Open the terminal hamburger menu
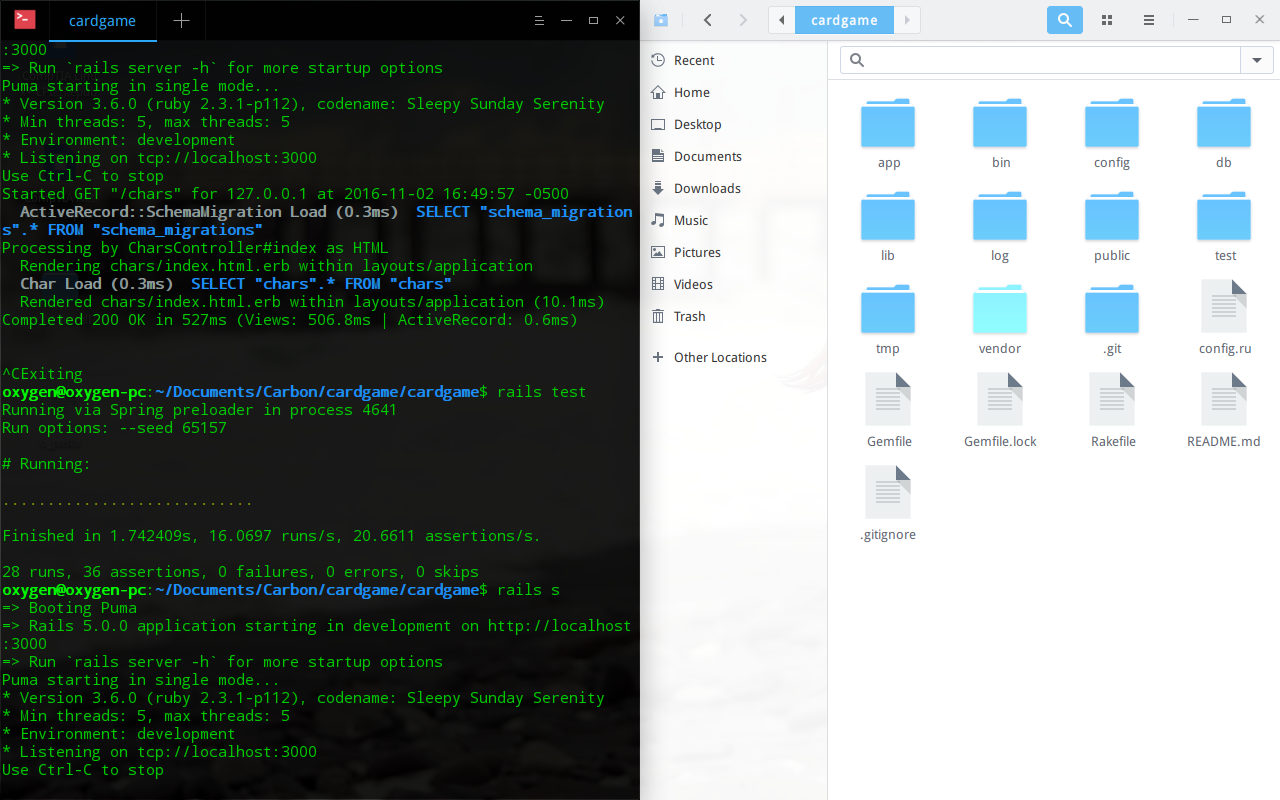1280x800 pixels. [539, 20]
